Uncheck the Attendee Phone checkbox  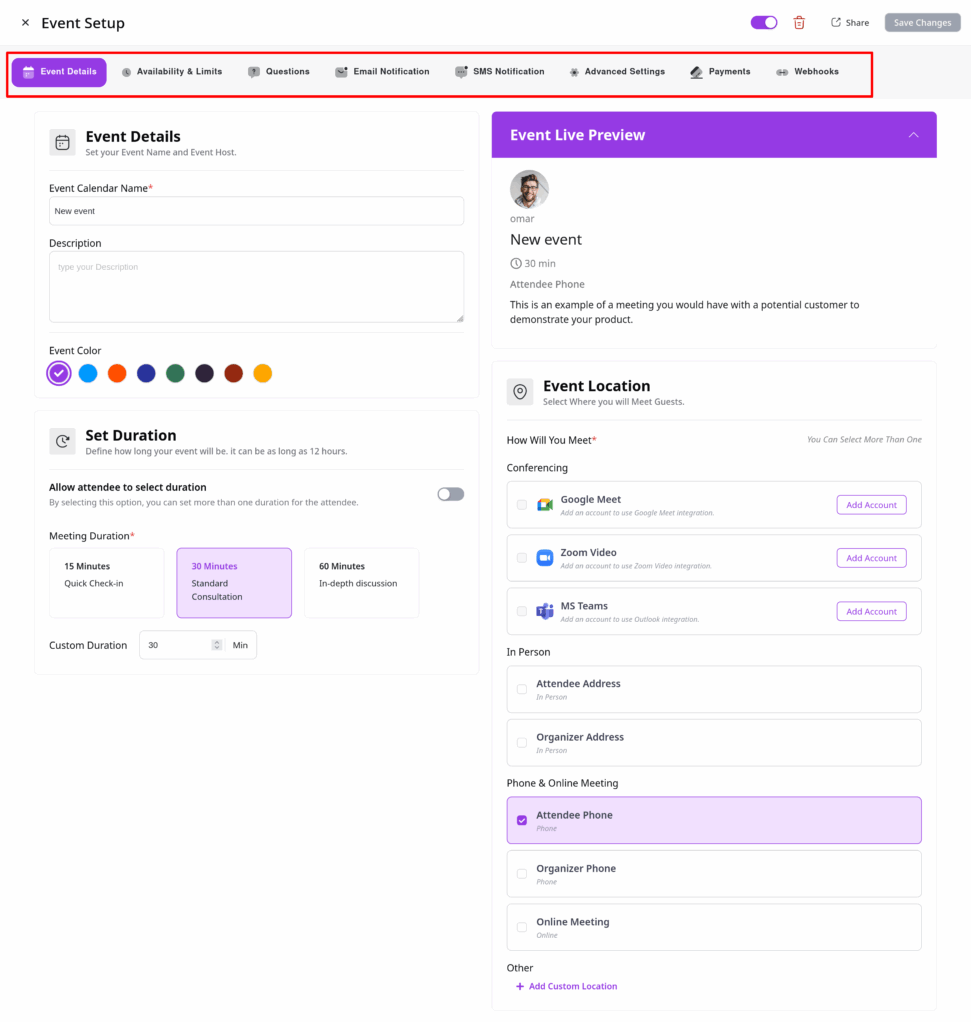pos(522,820)
